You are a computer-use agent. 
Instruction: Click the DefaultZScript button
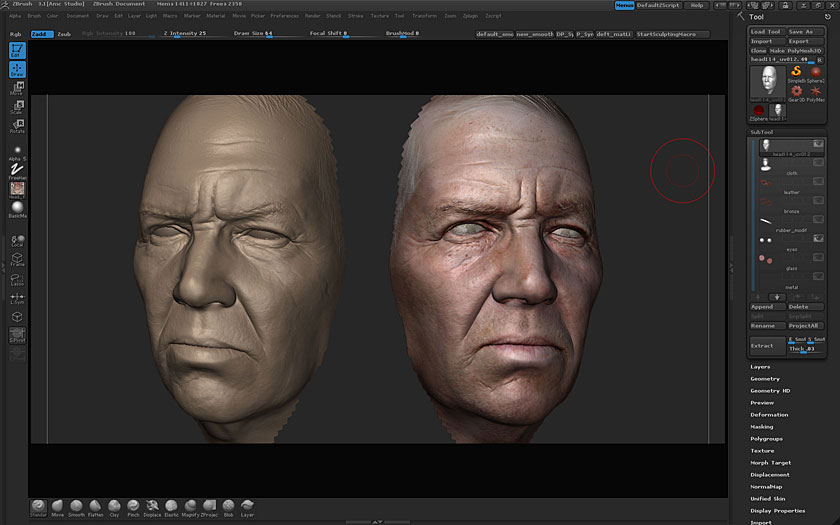(x=658, y=5)
